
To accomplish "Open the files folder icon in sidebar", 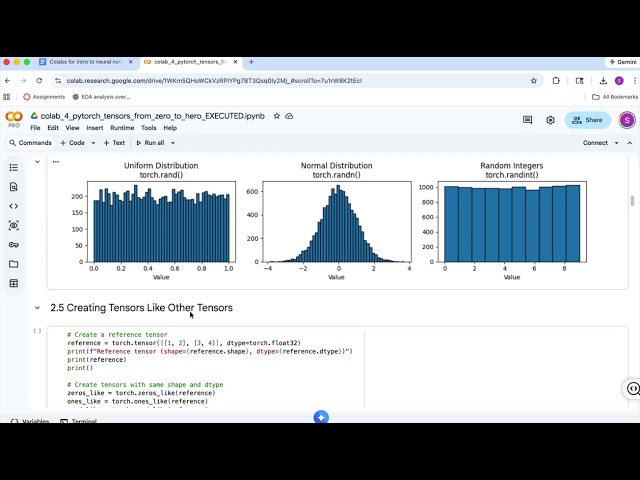I will [13, 264].
